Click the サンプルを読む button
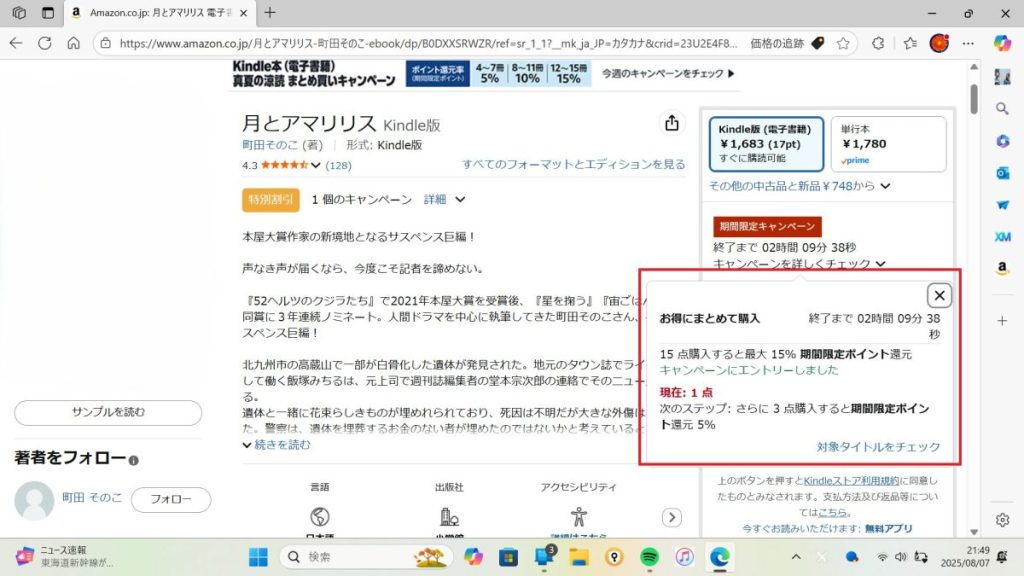 coord(108,412)
